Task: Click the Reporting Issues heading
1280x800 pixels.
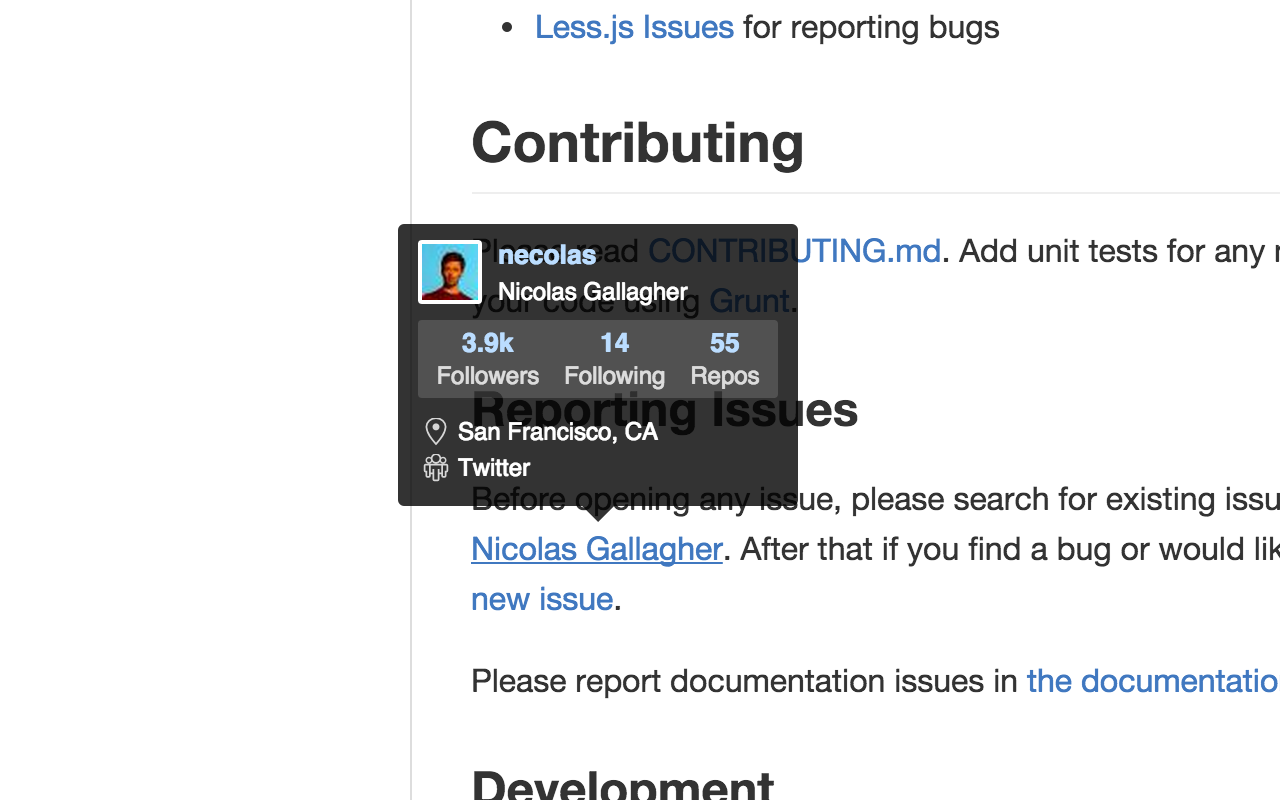Action: (x=665, y=410)
